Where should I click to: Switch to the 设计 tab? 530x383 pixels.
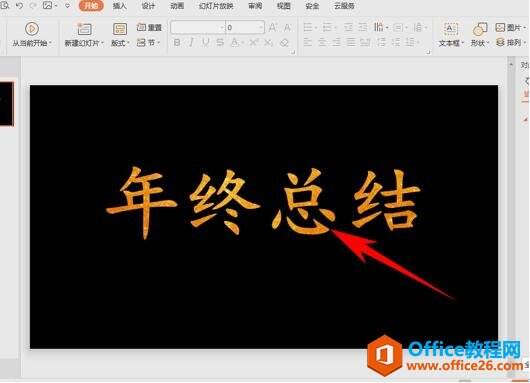148,6
